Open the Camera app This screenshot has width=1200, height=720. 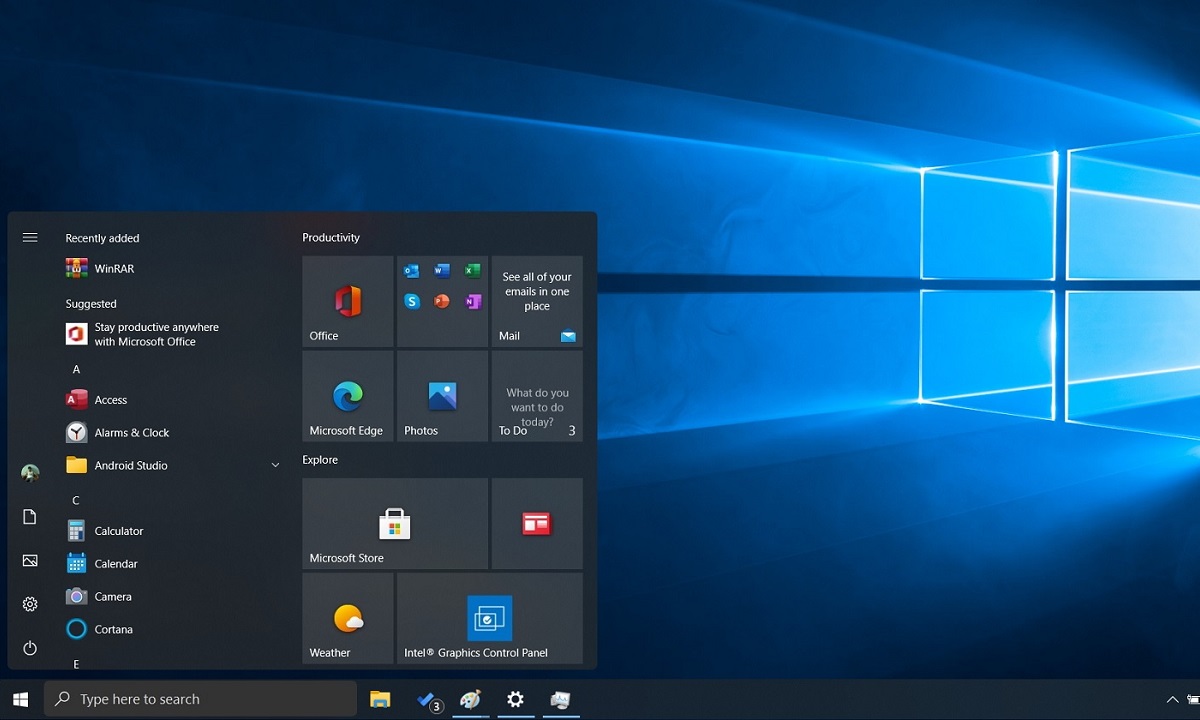click(x=113, y=596)
